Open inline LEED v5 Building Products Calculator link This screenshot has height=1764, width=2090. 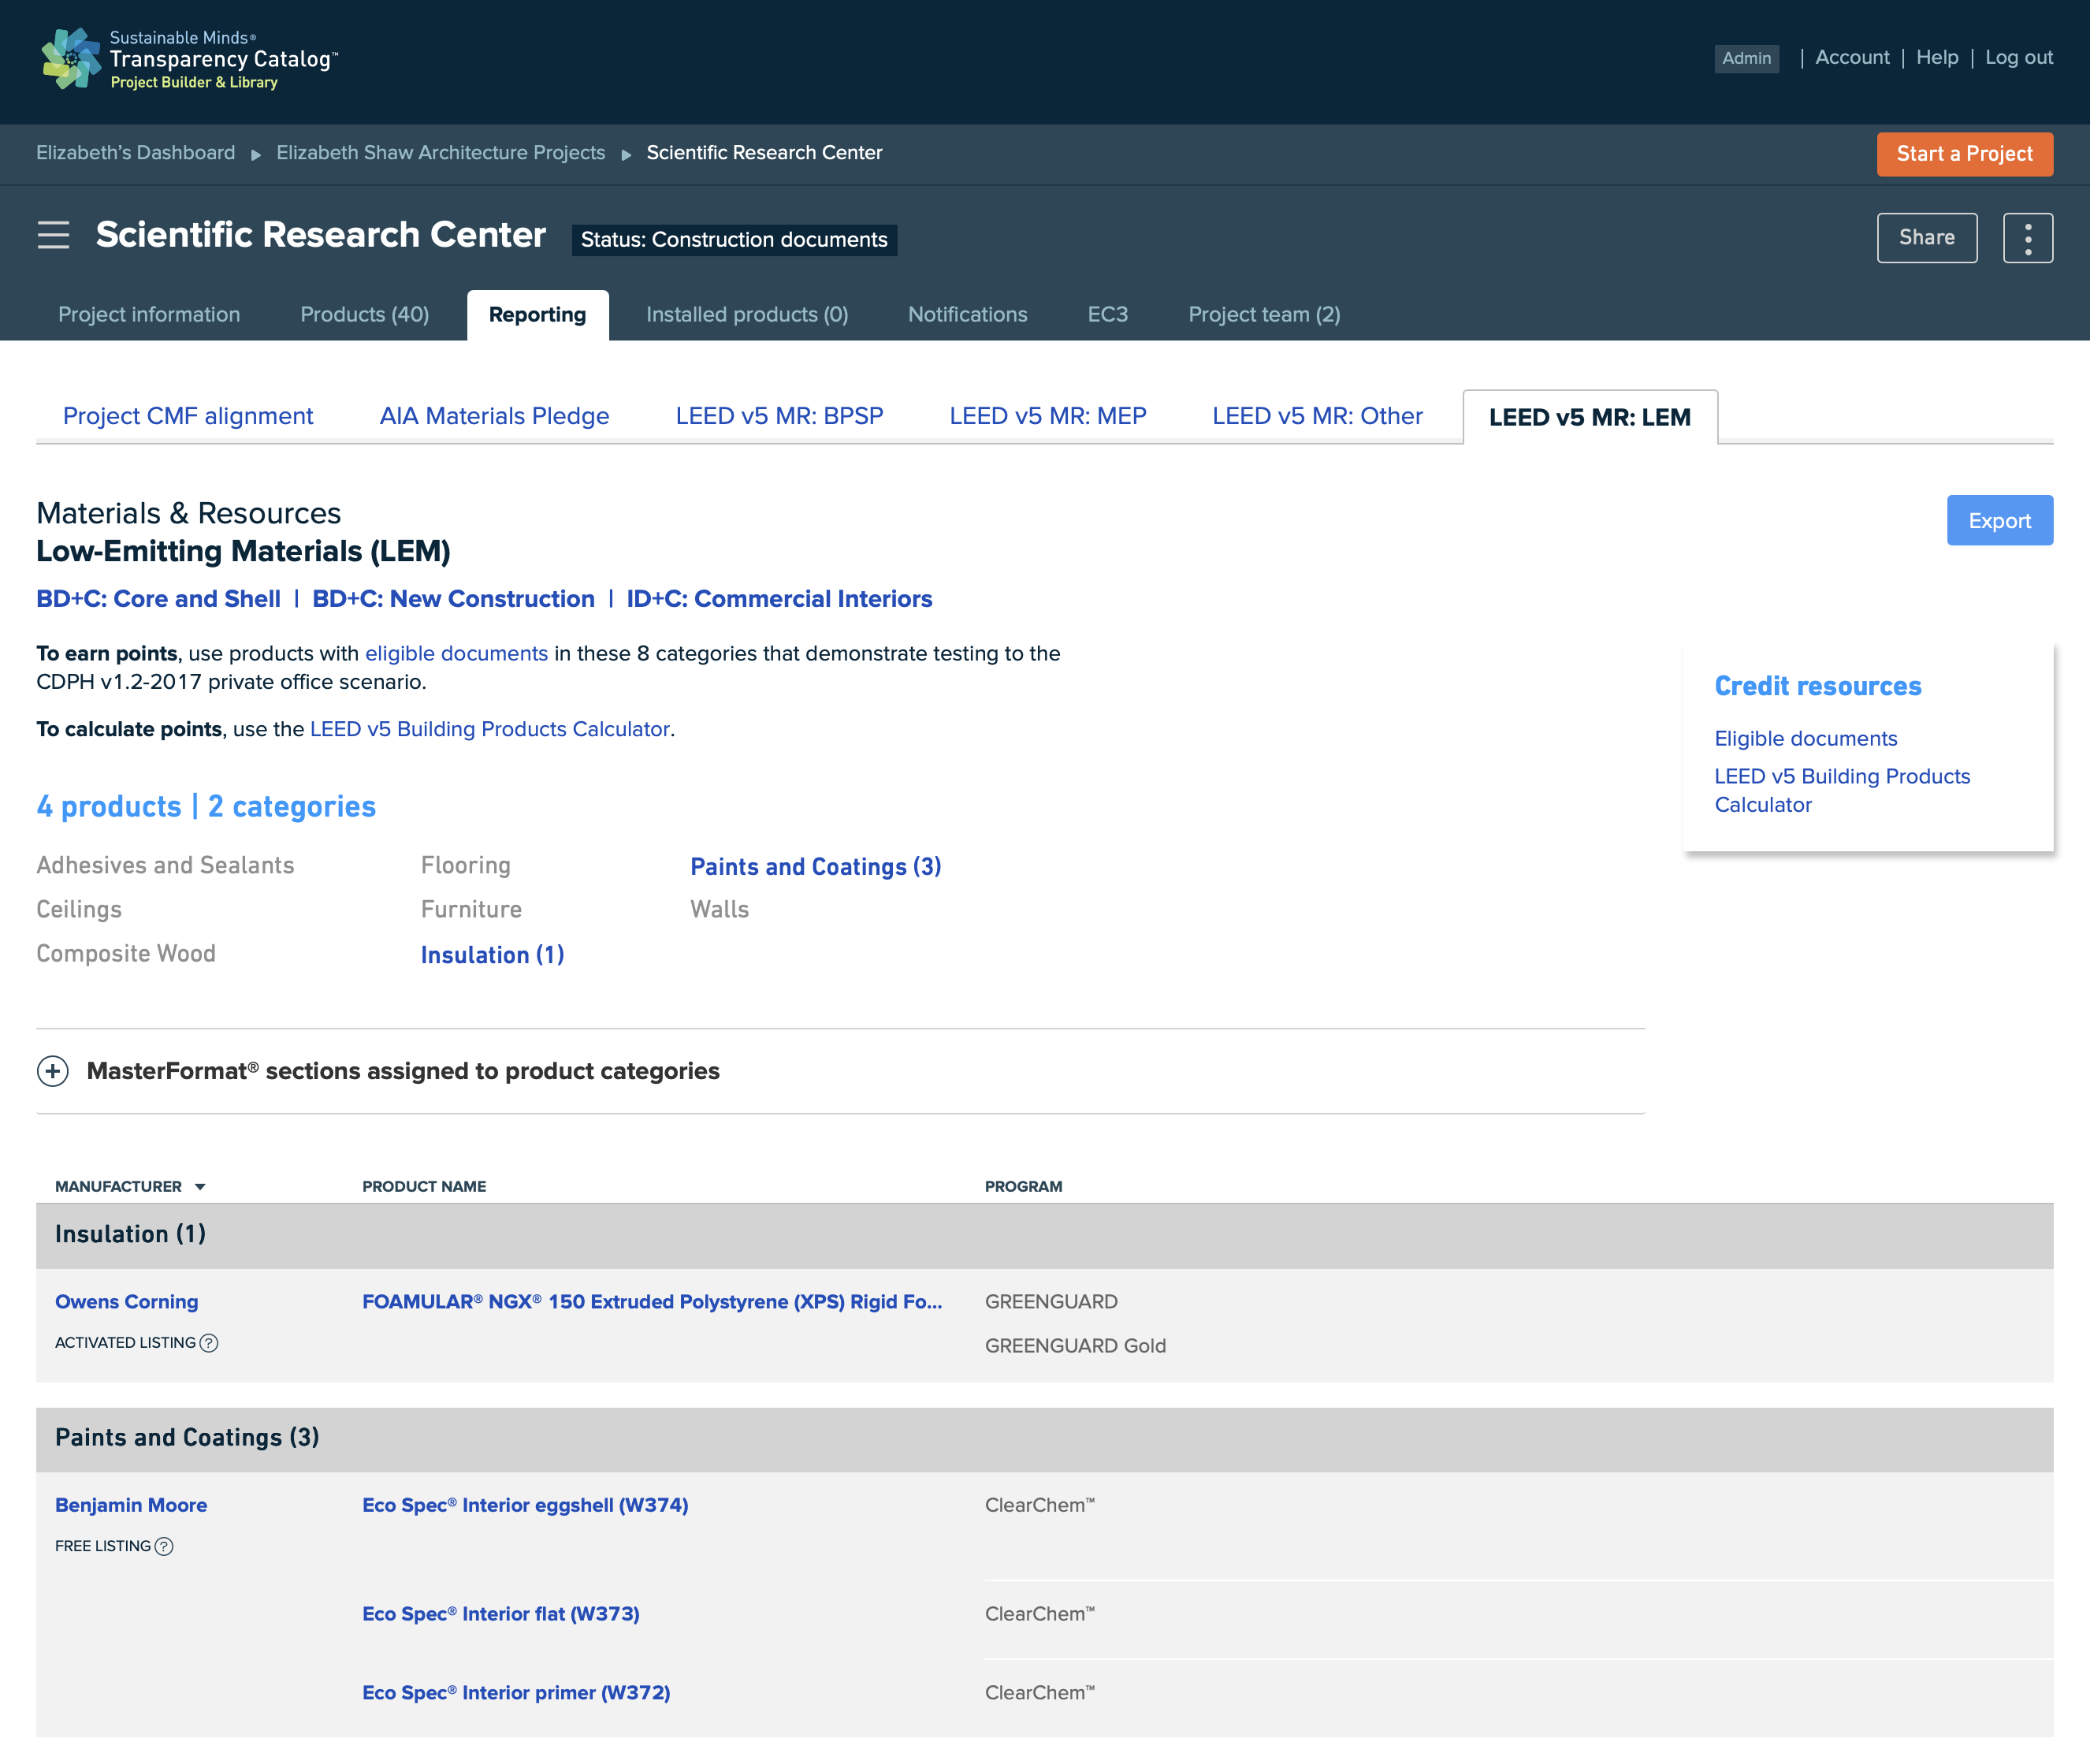[x=490, y=730]
